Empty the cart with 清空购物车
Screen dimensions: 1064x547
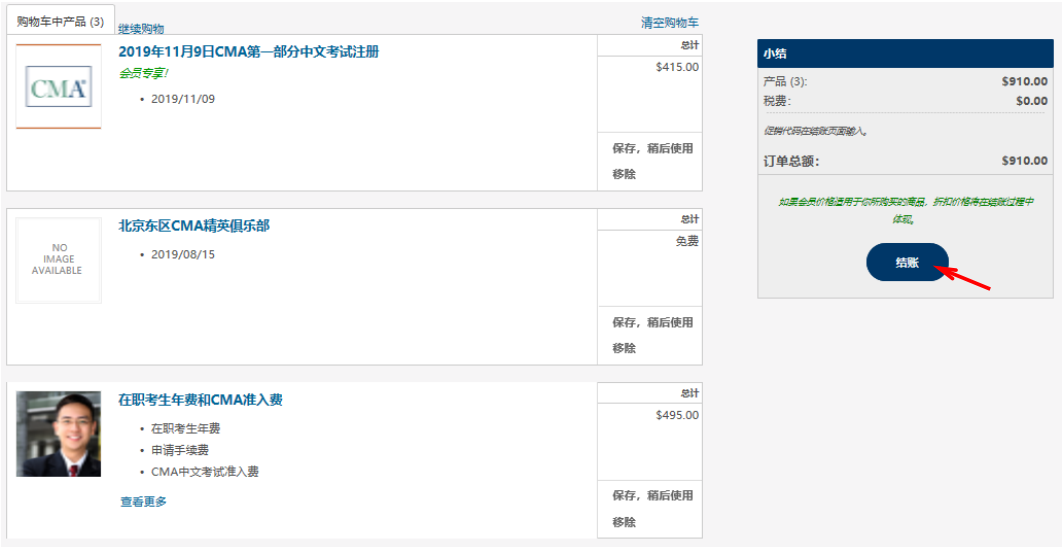point(669,22)
